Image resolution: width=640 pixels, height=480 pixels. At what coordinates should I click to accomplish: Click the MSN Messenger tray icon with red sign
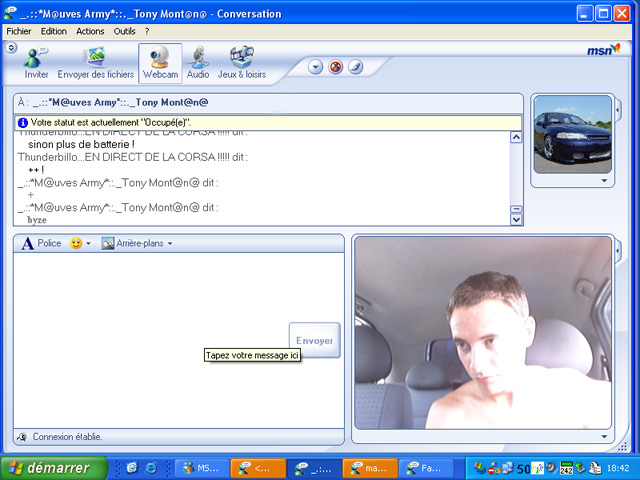(494, 468)
